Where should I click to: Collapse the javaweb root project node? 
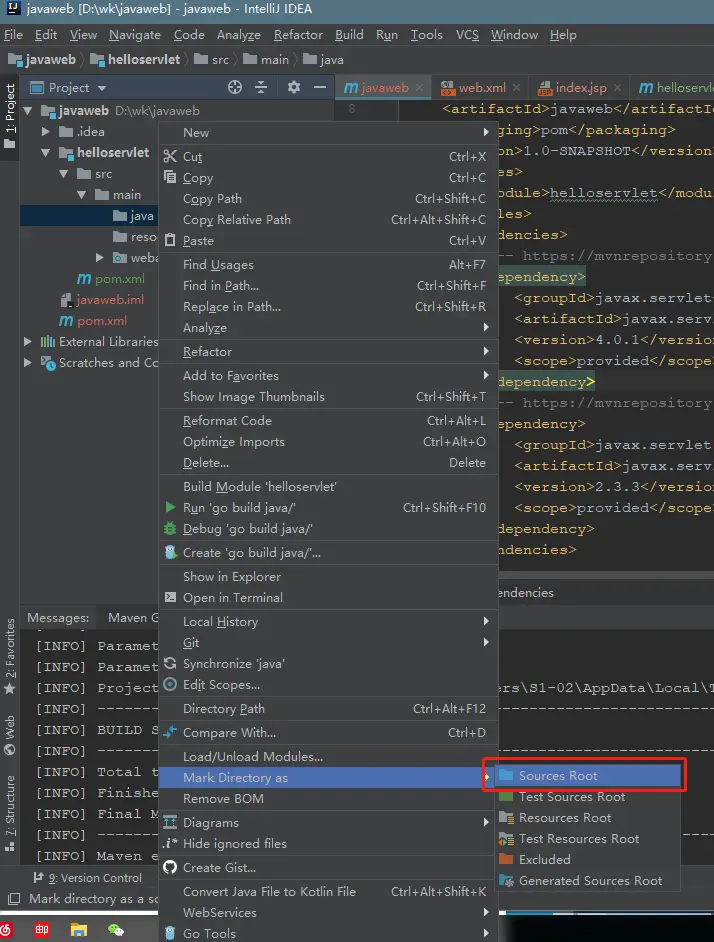point(28,111)
